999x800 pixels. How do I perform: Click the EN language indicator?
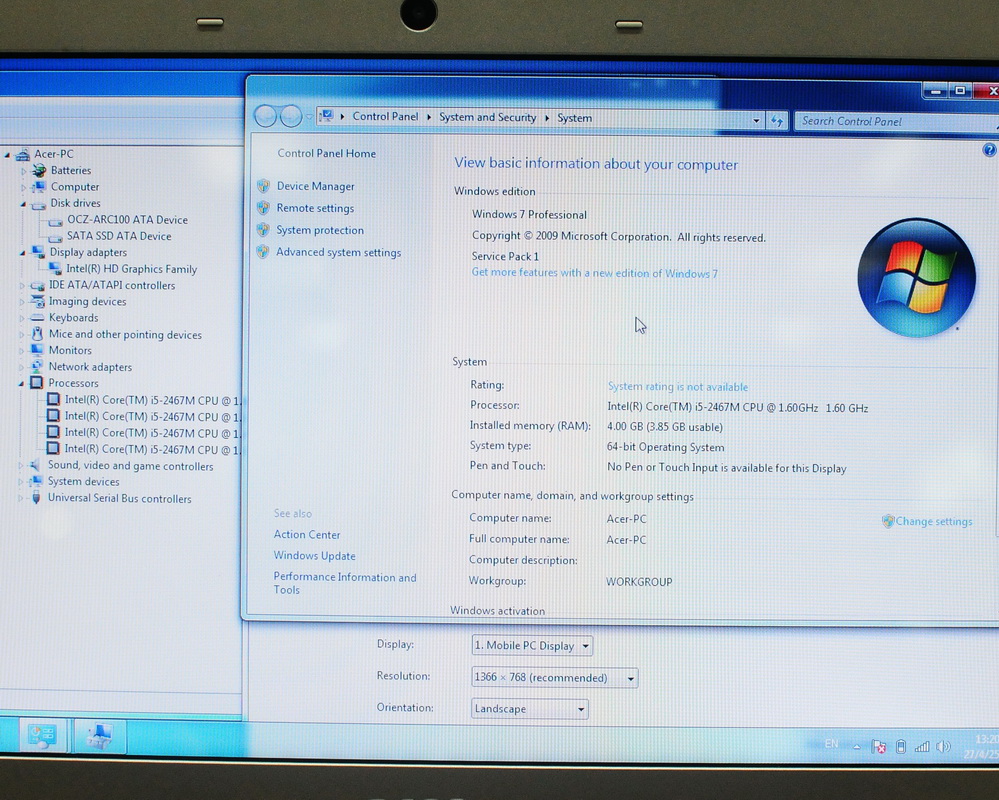(831, 743)
